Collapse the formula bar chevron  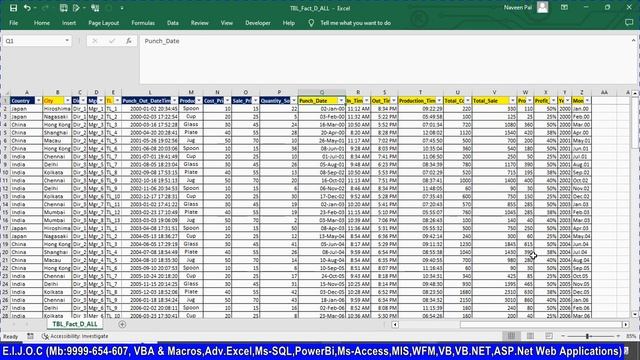click(x=633, y=40)
